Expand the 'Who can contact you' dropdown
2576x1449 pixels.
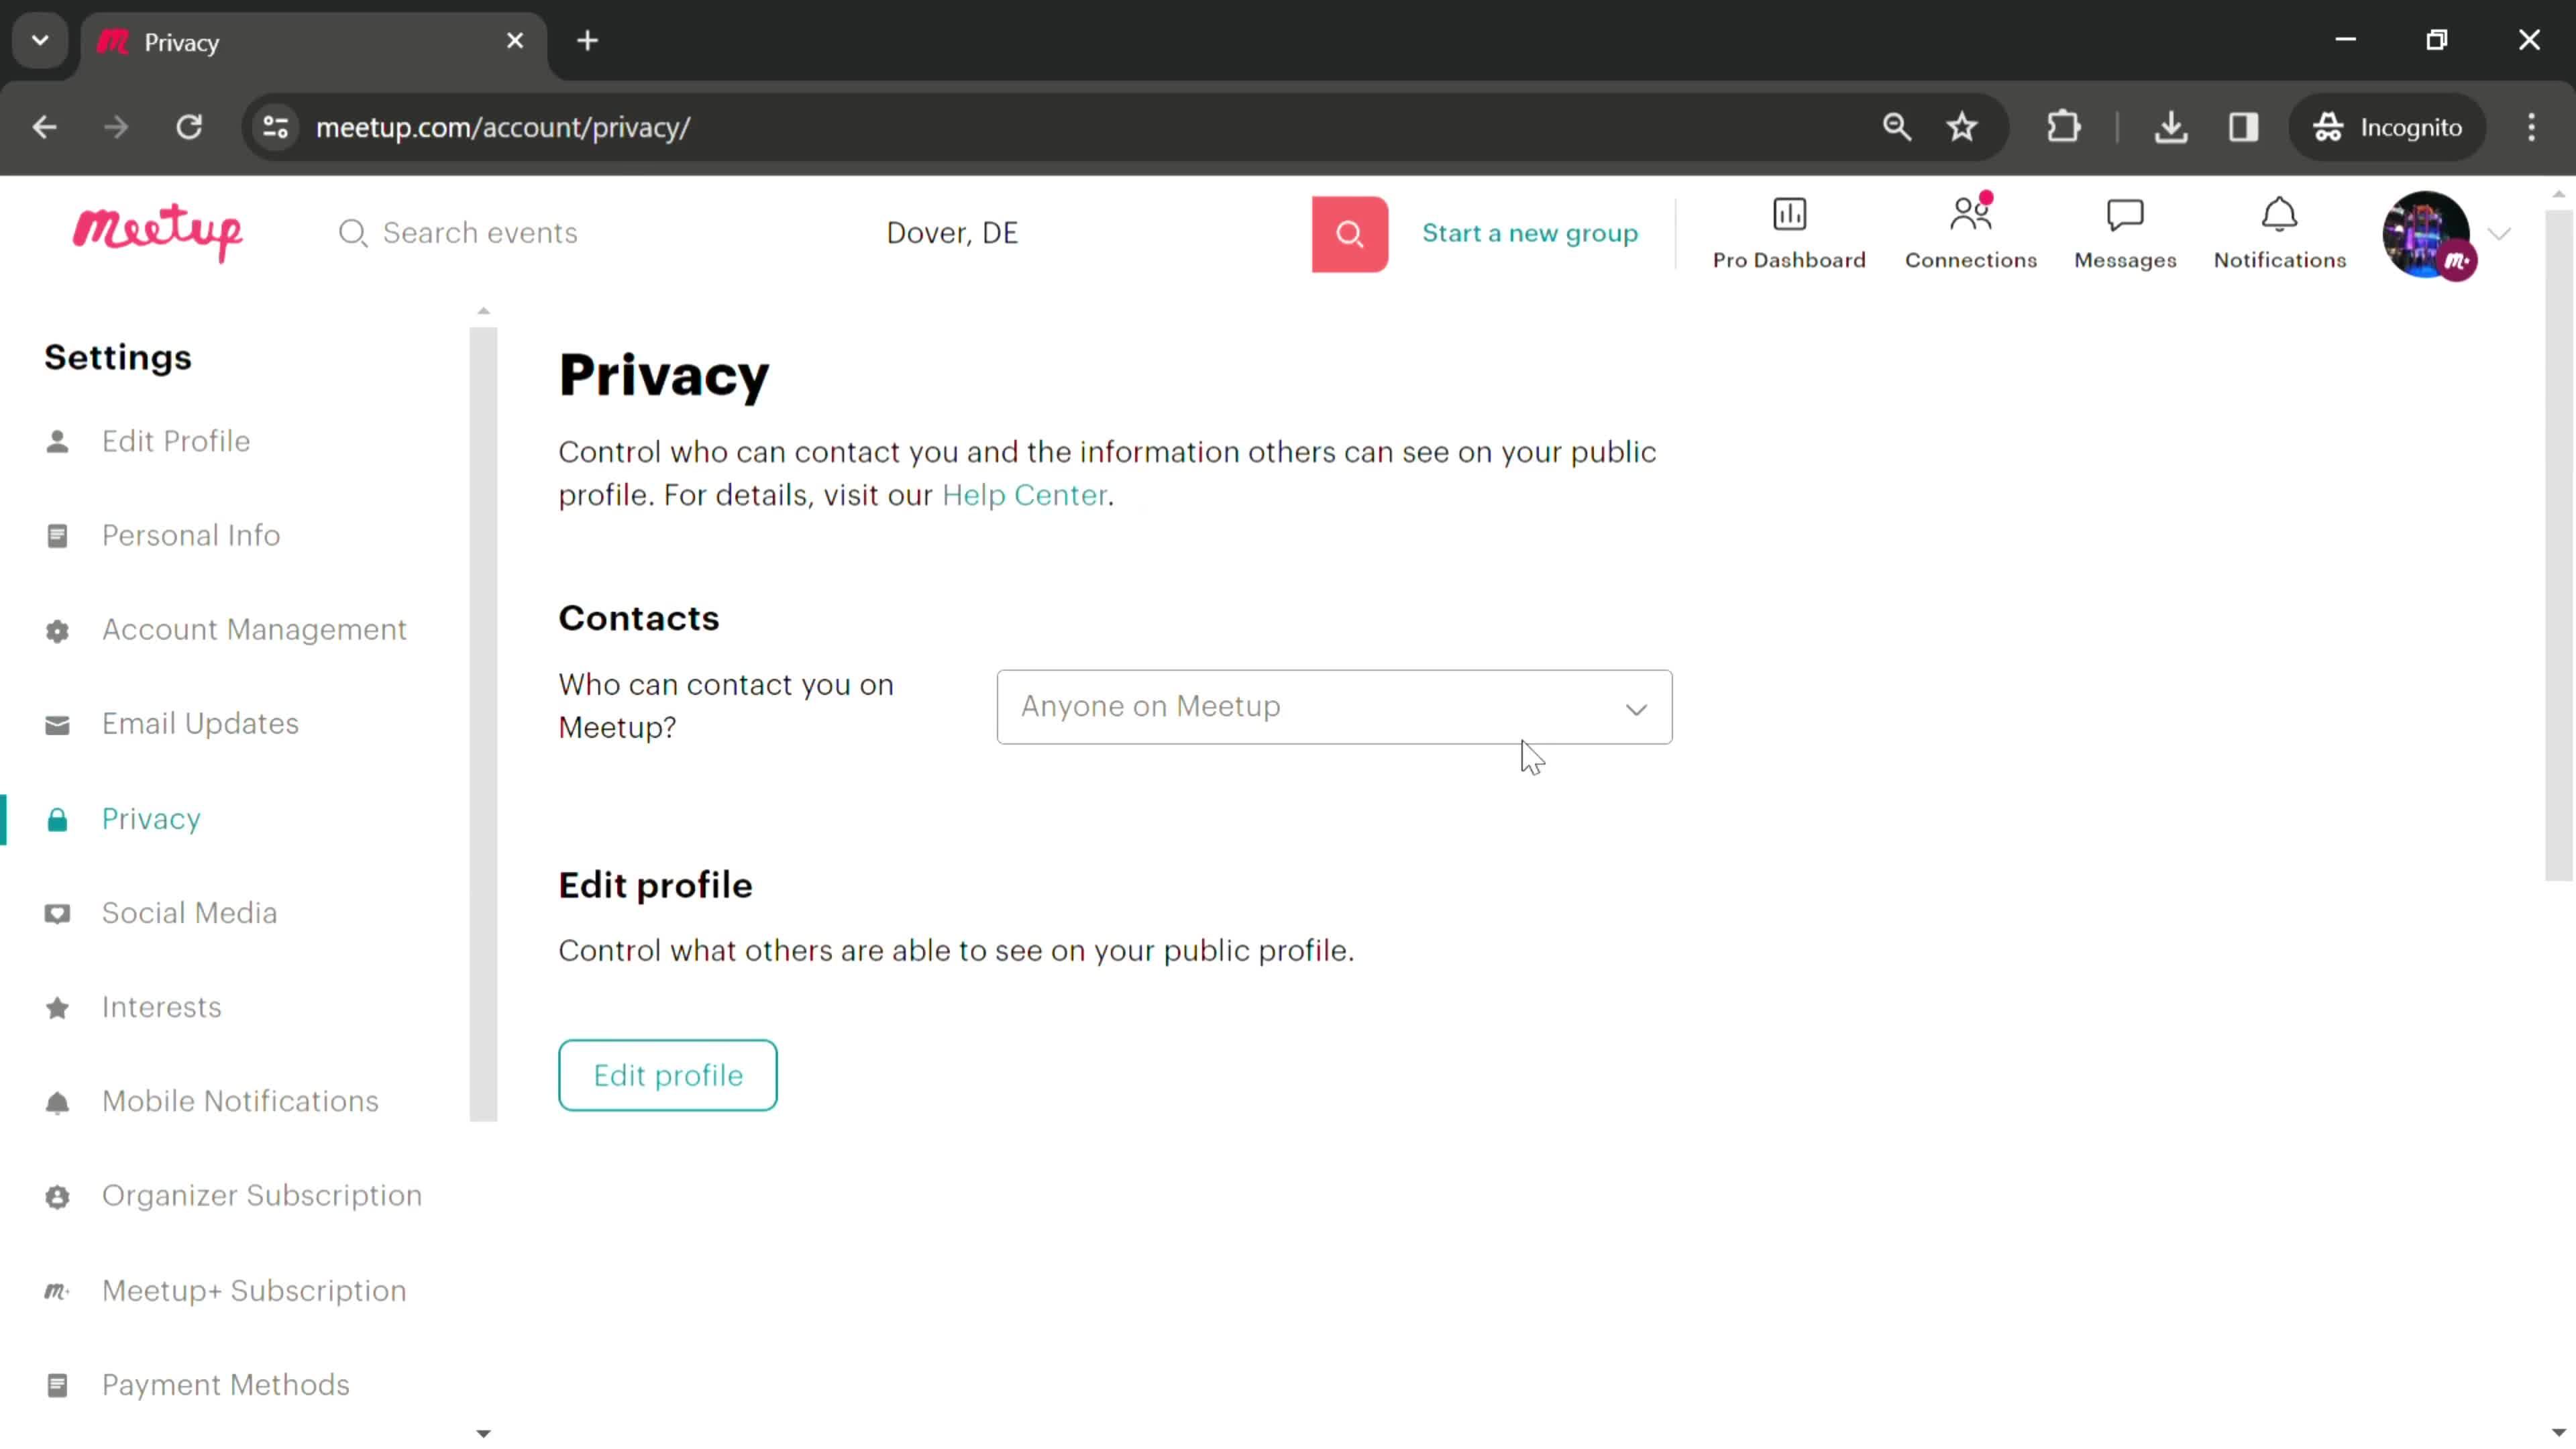click(x=1334, y=706)
